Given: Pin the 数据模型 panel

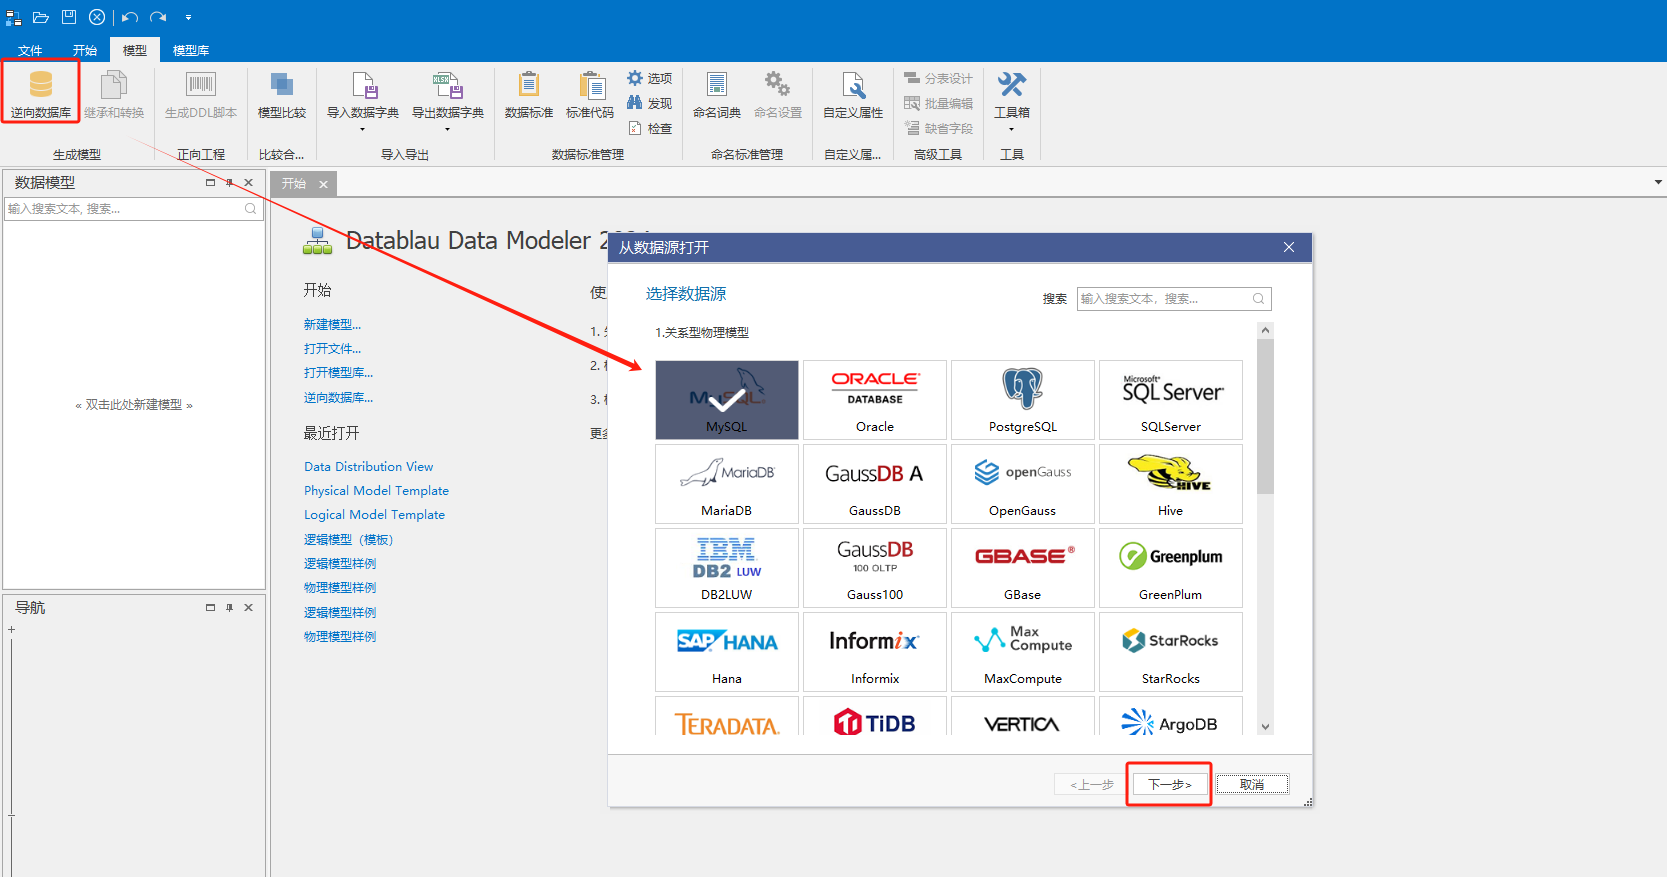Looking at the screenshot, I should pos(229,182).
